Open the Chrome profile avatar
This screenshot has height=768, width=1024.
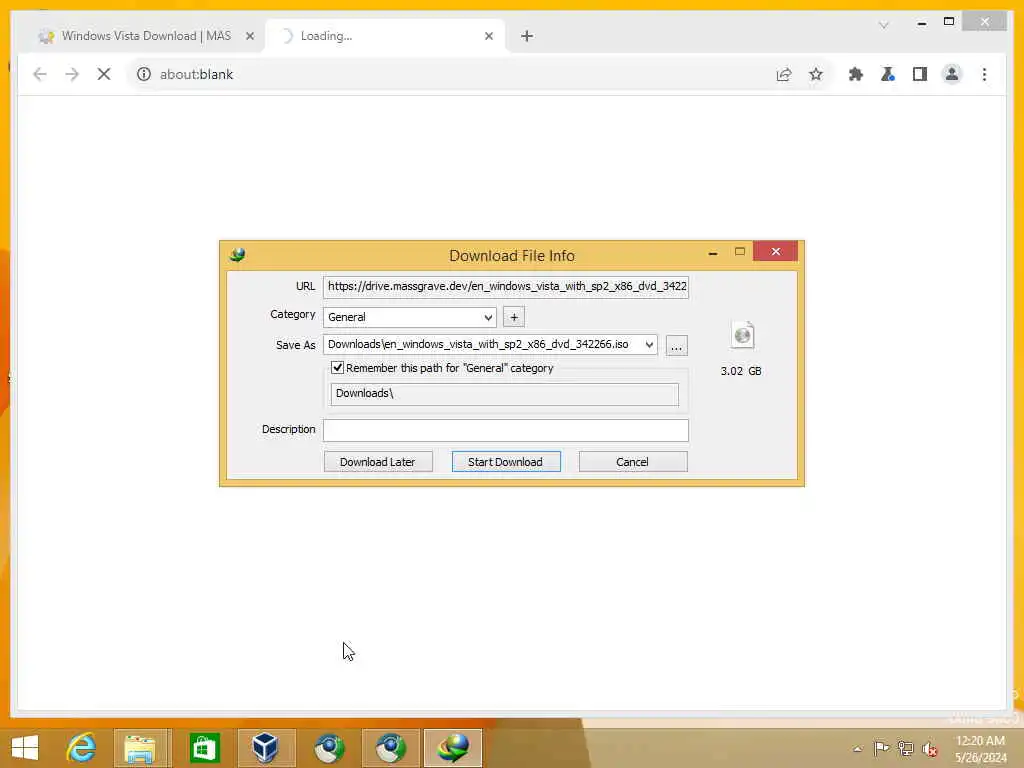(x=952, y=74)
